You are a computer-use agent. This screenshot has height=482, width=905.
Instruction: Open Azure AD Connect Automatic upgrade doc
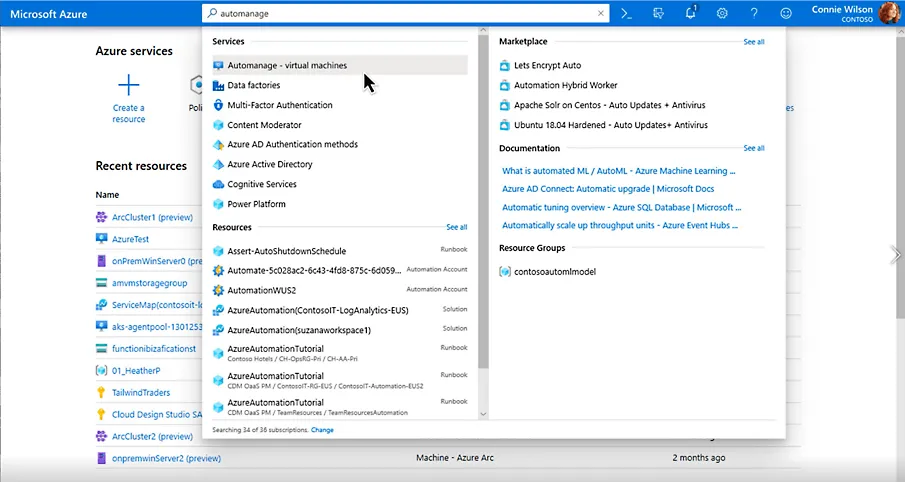click(608, 189)
